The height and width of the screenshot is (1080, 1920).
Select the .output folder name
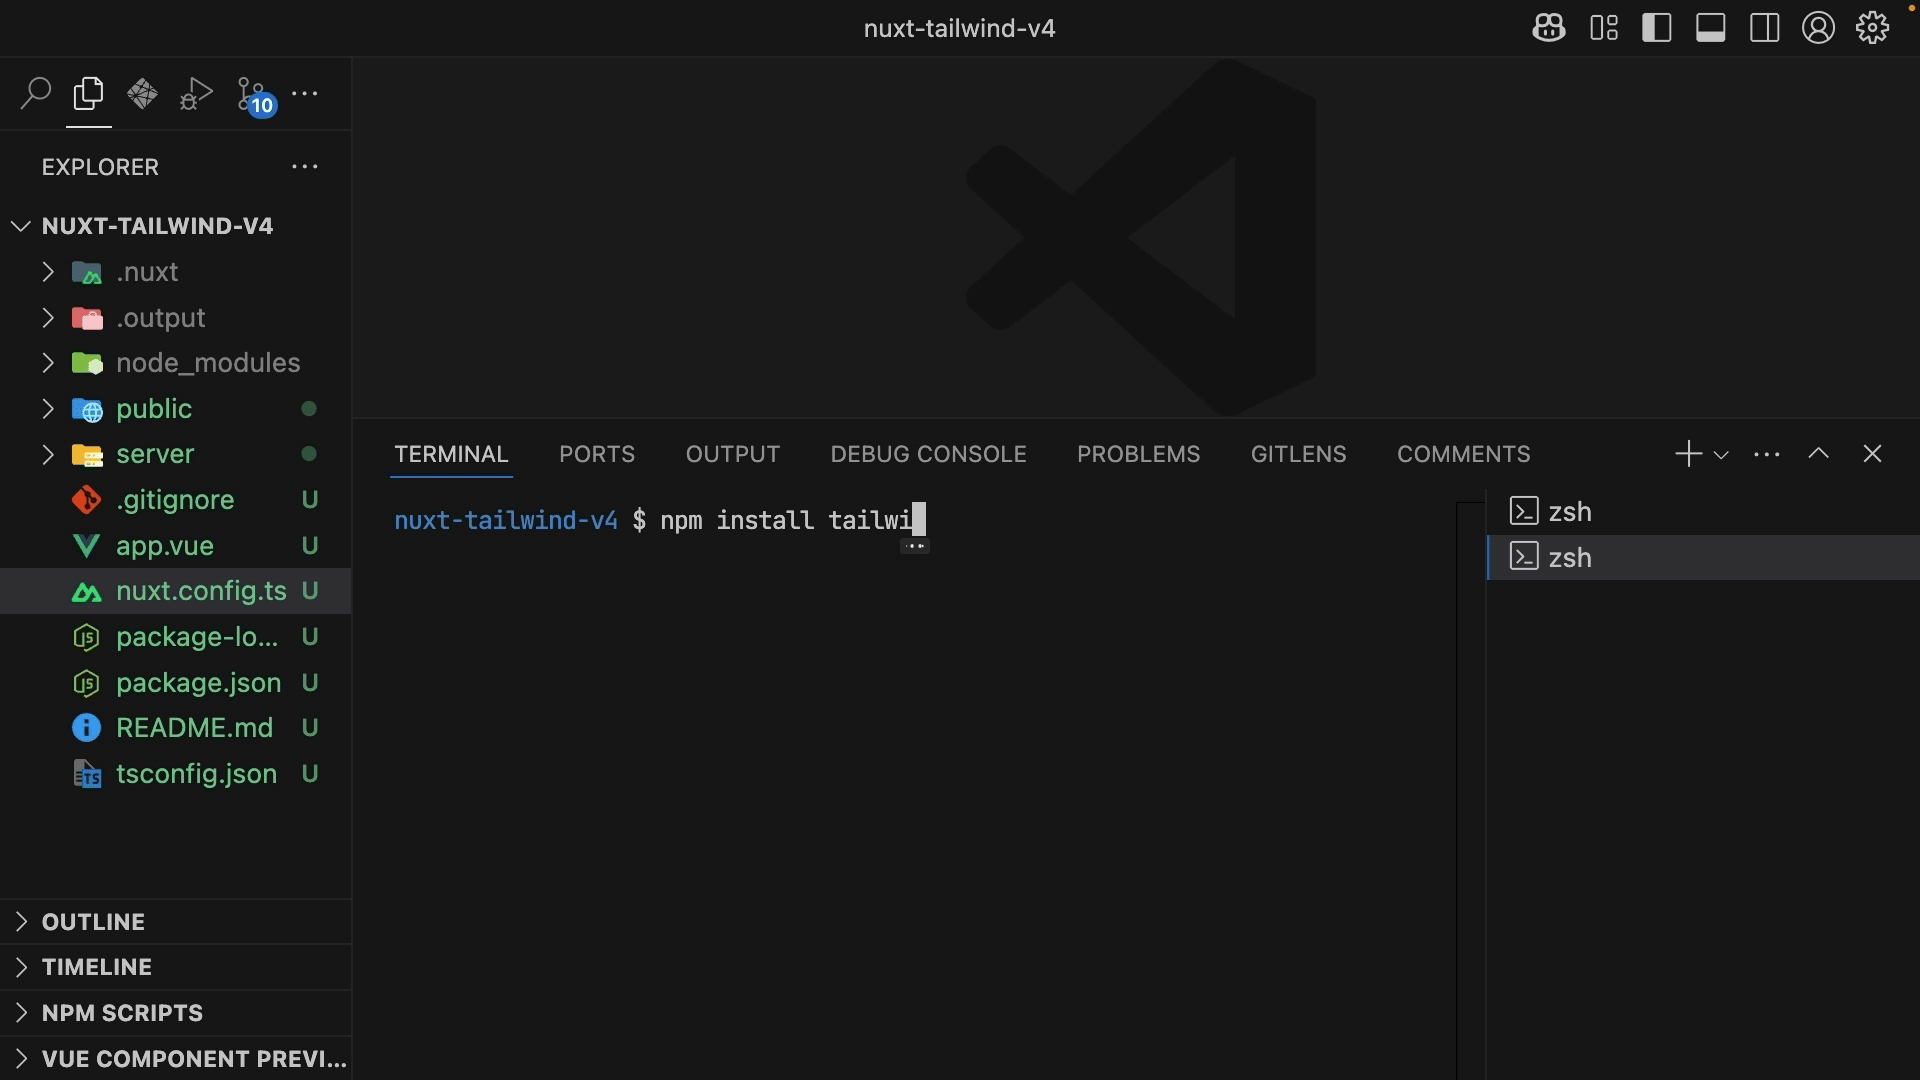(160, 318)
